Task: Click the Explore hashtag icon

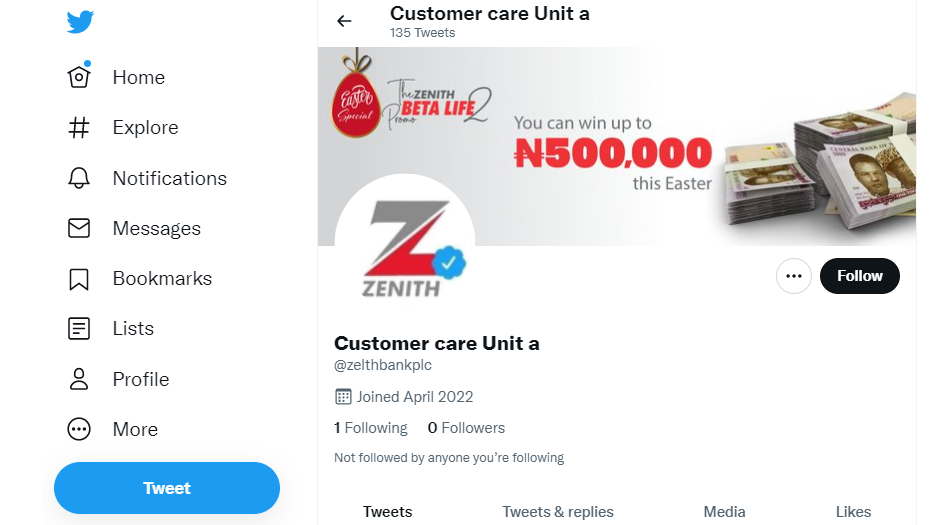Action: pyautogui.click(x=79, y=127)
